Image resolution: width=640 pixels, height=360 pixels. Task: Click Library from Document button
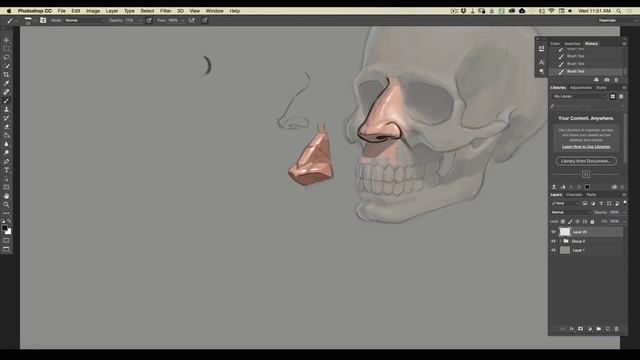[586, 161]
